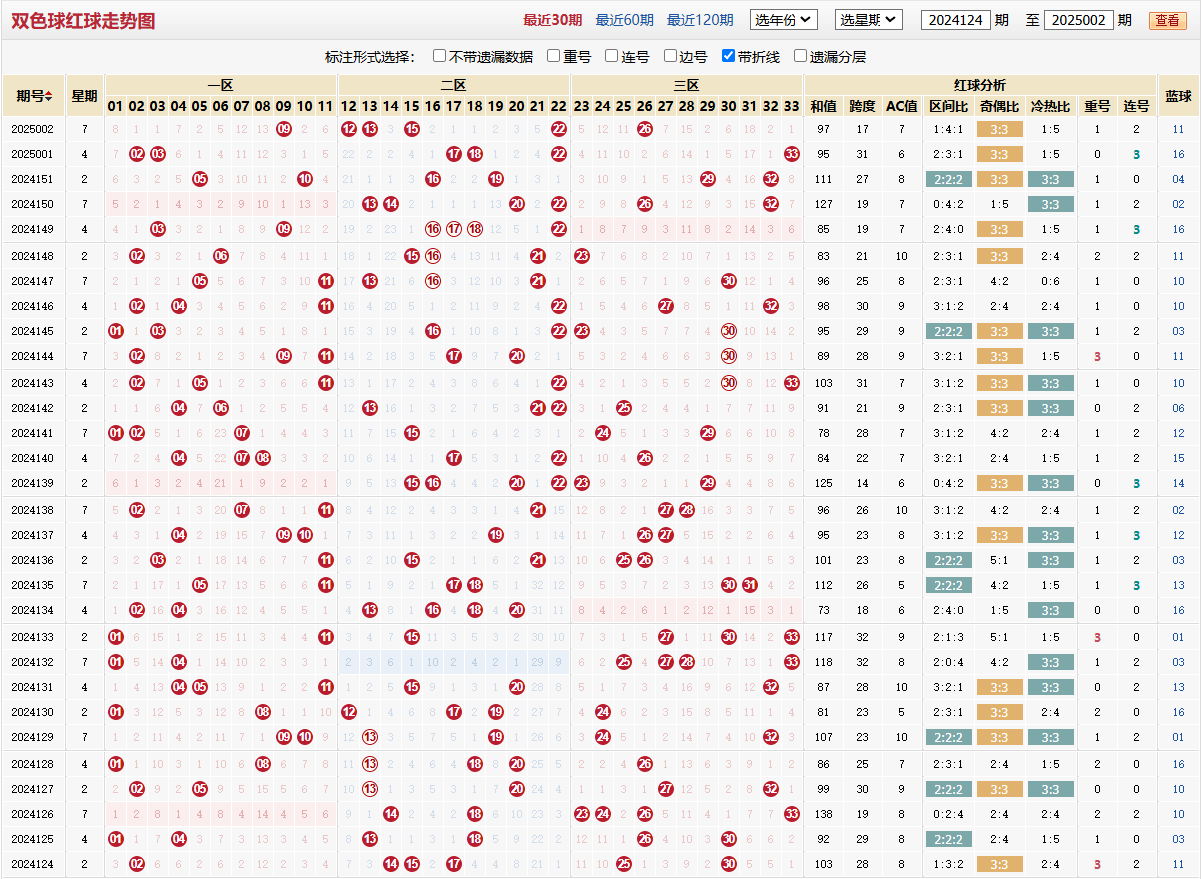Click red ball 01 in row 2024145
The height and width of the screenshot is (879, 1201).
(x=116, y=331)
